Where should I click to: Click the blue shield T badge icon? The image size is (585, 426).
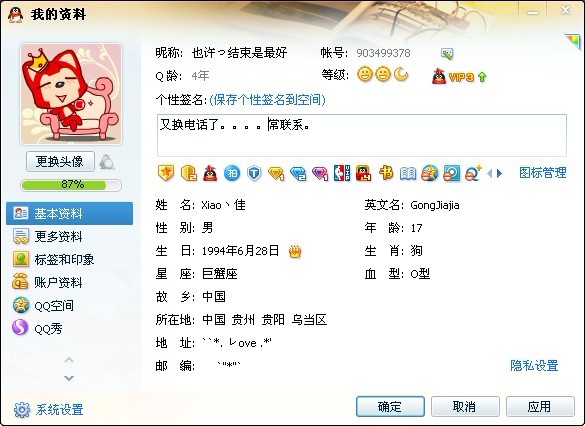[254, 173]
